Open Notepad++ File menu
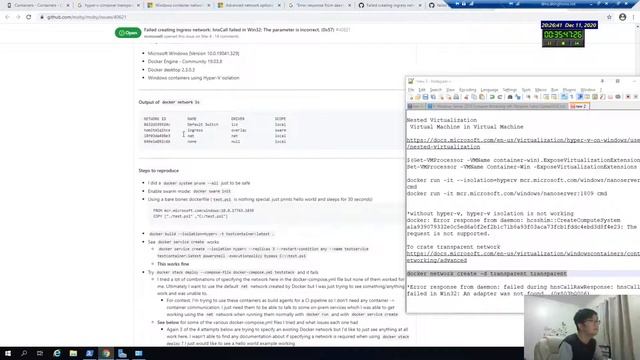The height and width of the screenshot is (360, 640). click(411, 90)
